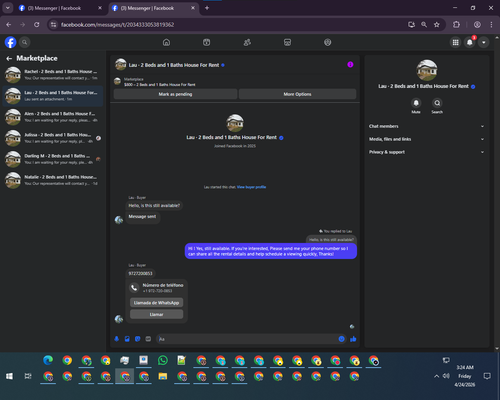Open the Marketplace storefront icon in top navigation

[x=287, y=42]
